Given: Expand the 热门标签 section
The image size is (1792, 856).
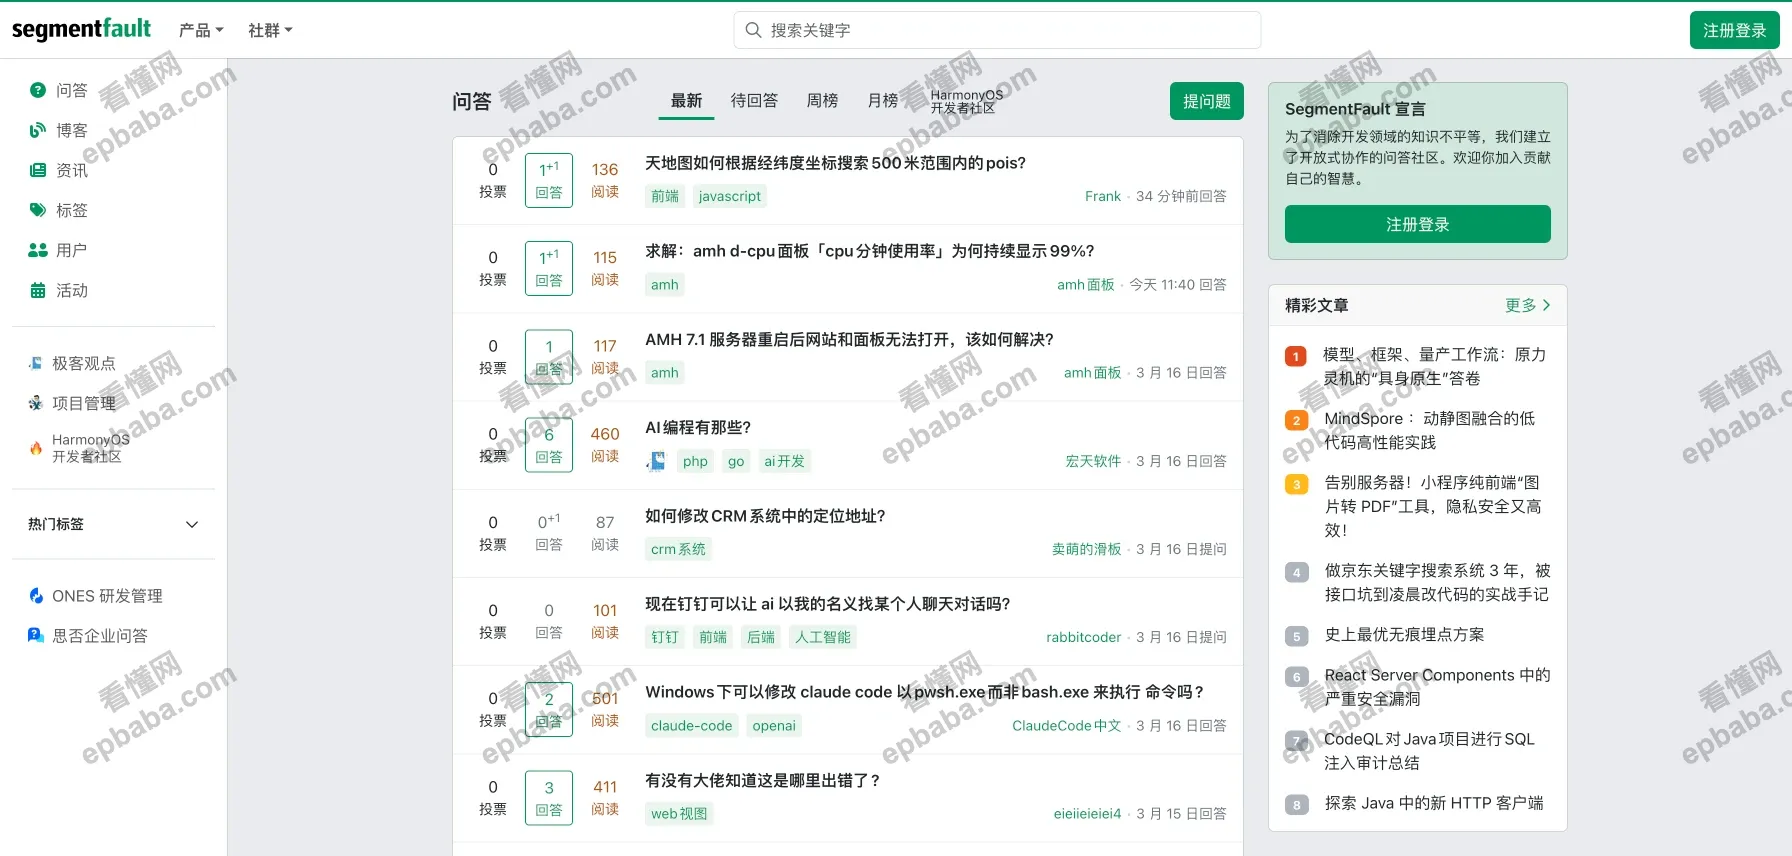Looking at the screenshot, I should [x=114, y=524].
